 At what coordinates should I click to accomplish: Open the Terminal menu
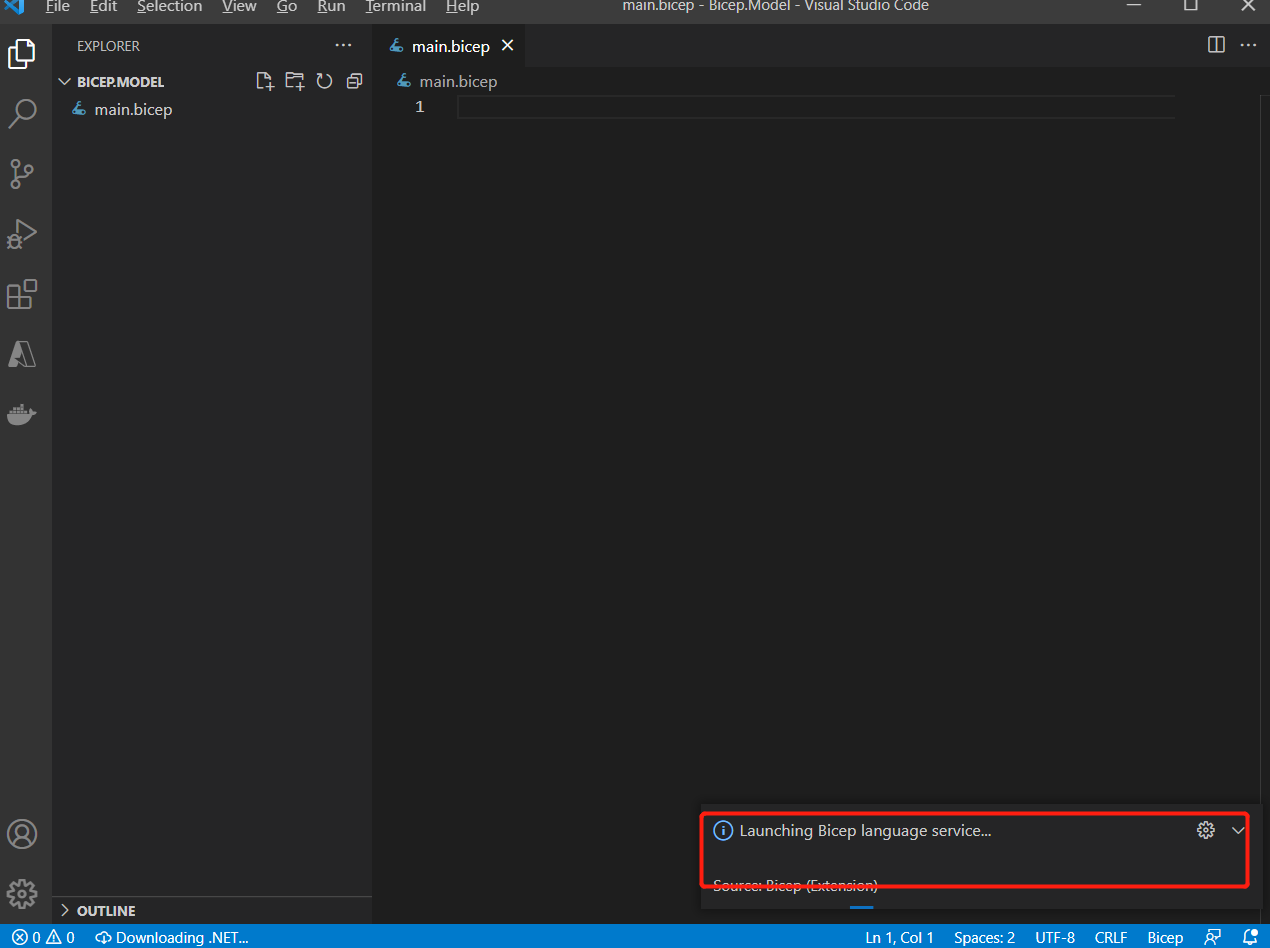click(396, 7)
